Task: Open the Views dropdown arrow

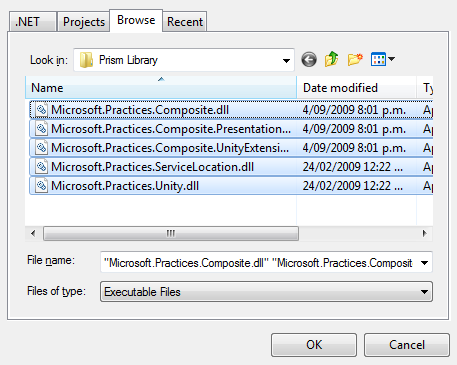Action: [x=392, y=59]
